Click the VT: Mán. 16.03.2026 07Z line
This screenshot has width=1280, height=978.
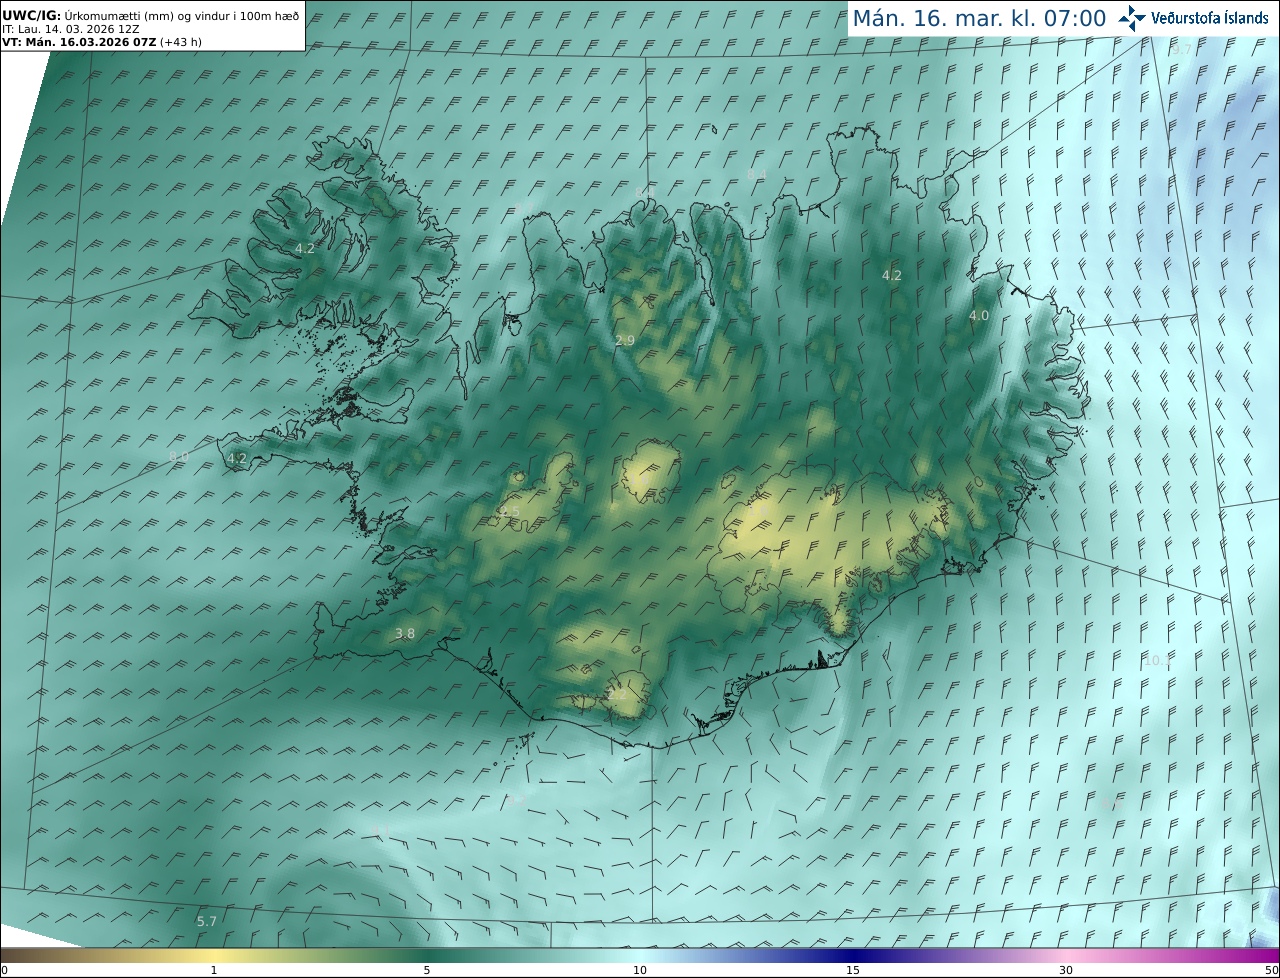point(101,42)
